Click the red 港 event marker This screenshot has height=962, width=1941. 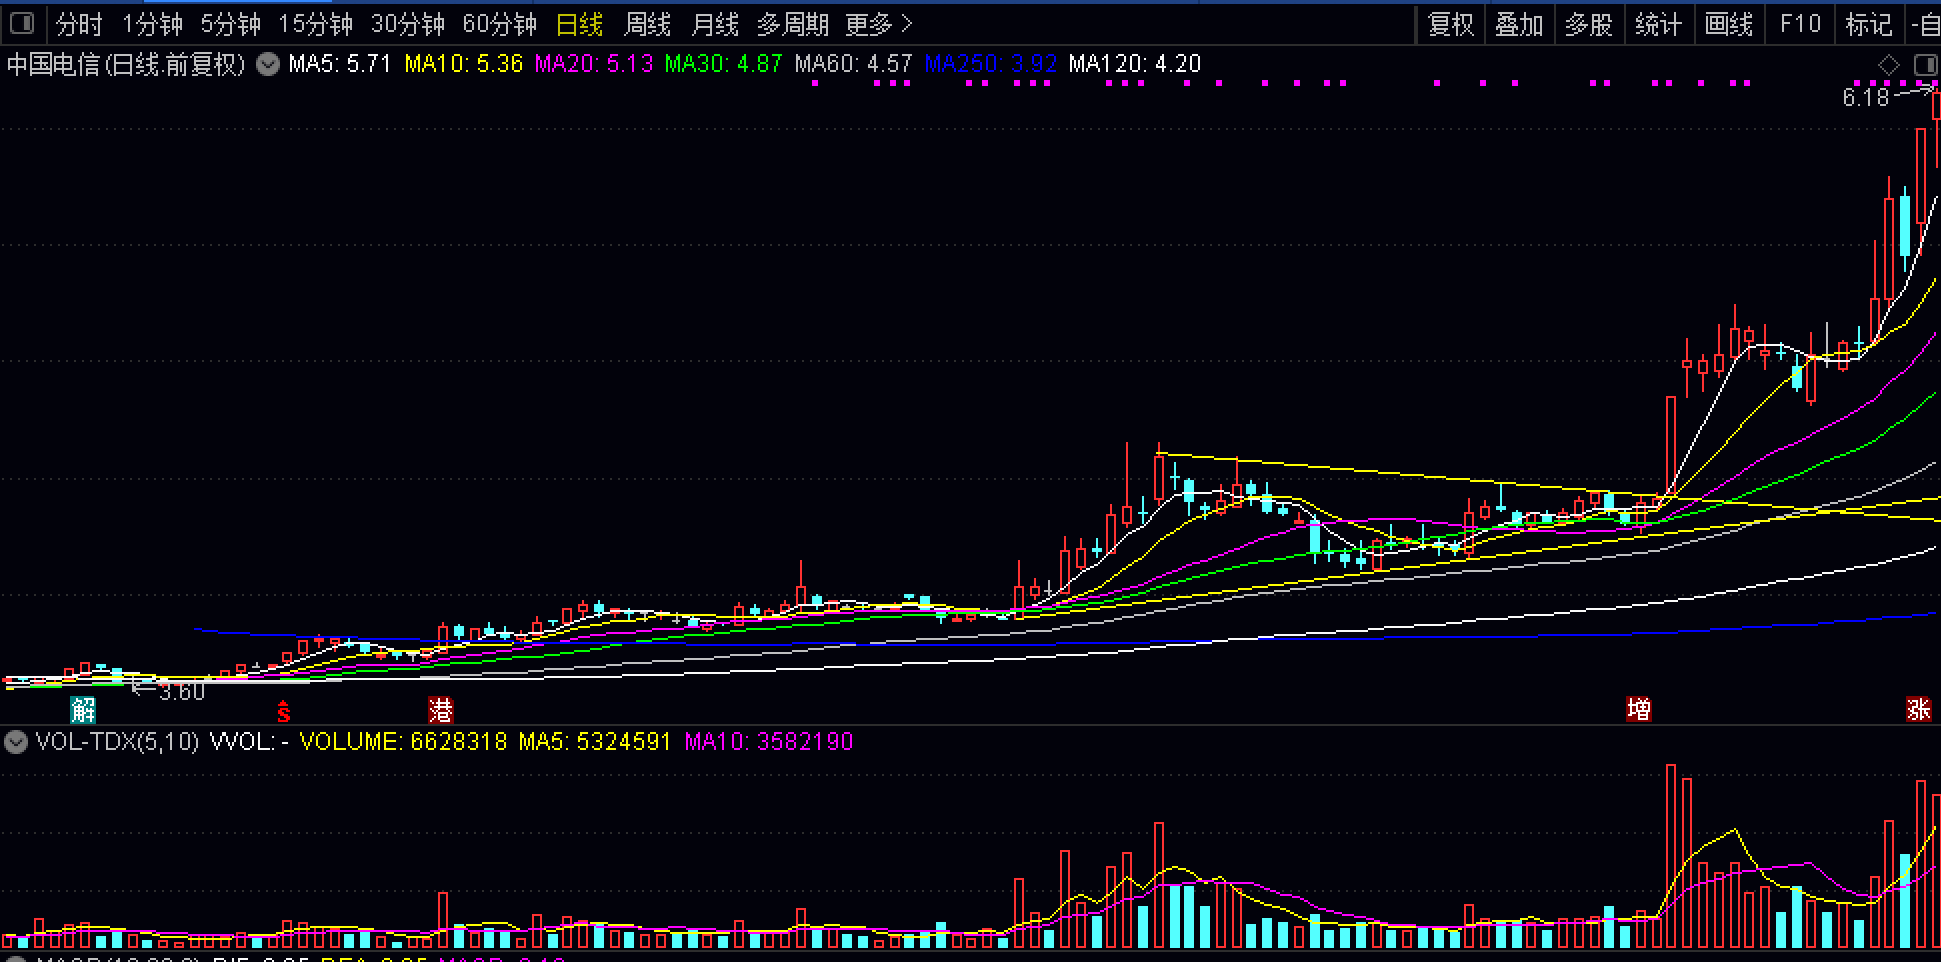[440, 710]
